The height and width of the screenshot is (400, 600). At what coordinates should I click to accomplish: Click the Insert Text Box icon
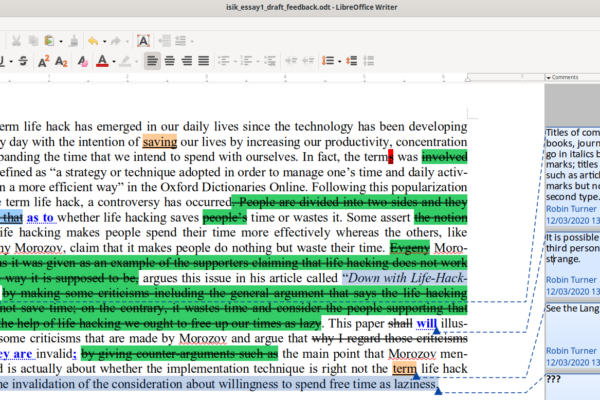coord(143,41)
